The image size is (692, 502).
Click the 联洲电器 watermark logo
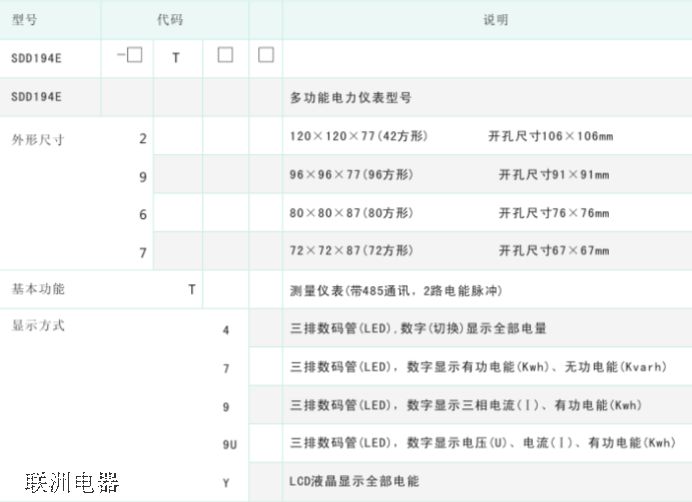point(72,483)
